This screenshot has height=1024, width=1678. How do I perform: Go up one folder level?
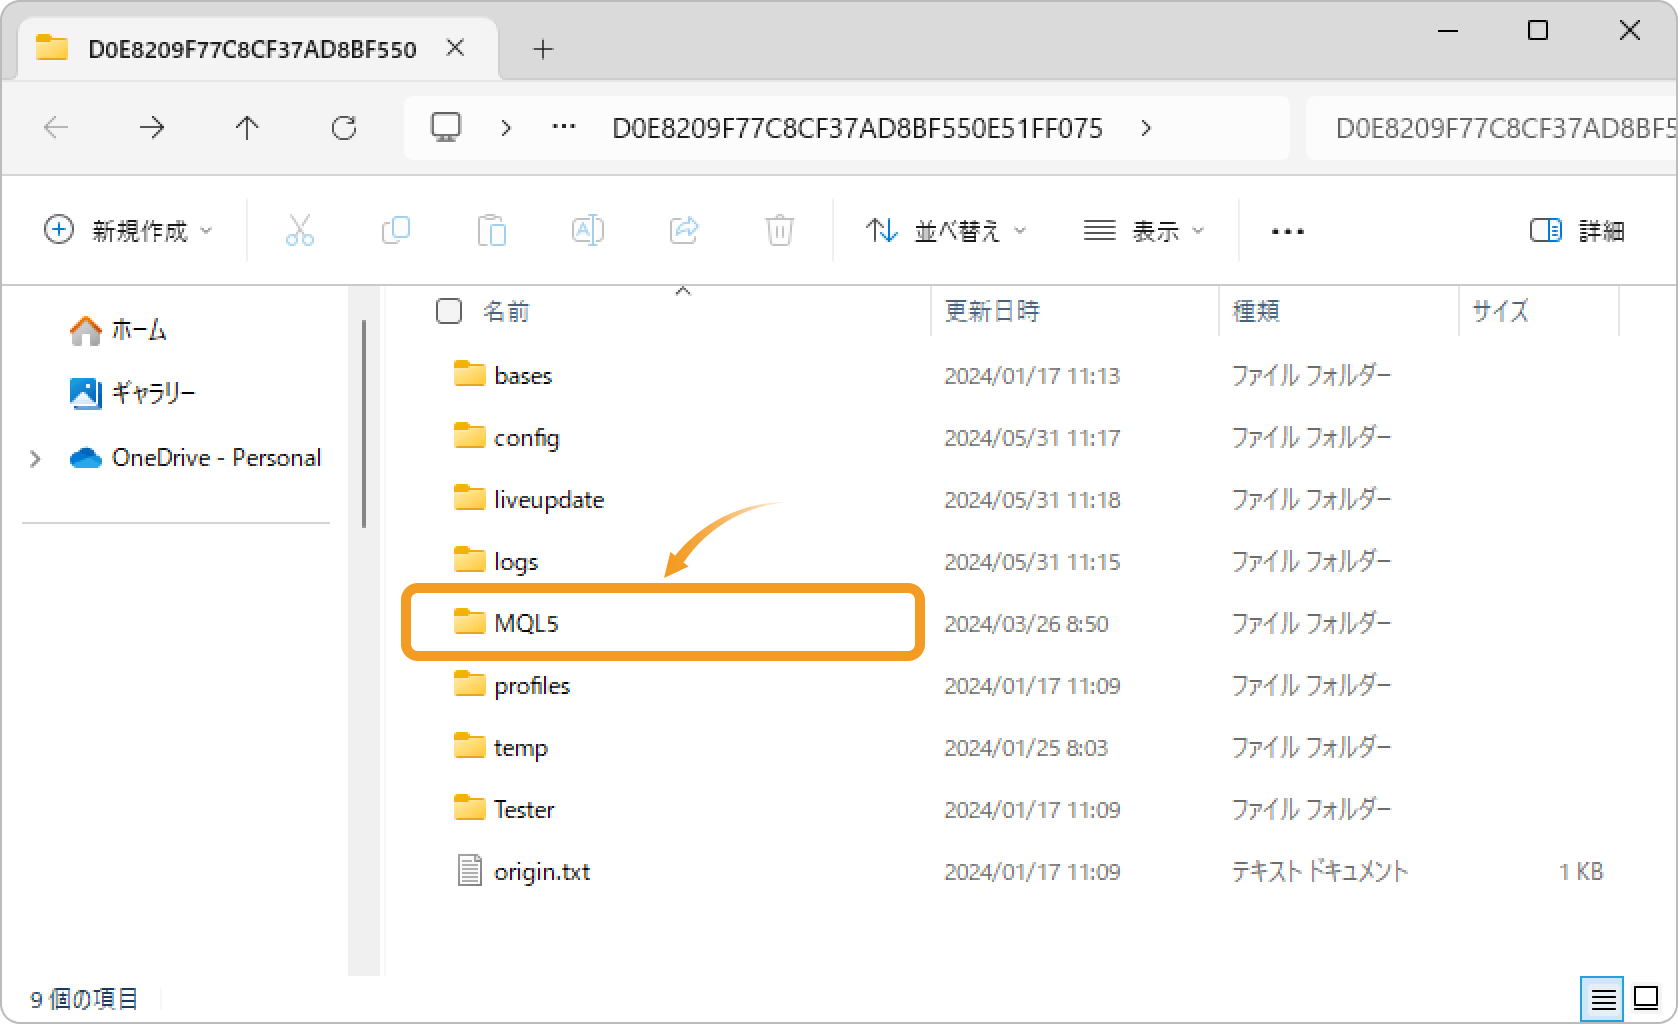tap(247, 127)
